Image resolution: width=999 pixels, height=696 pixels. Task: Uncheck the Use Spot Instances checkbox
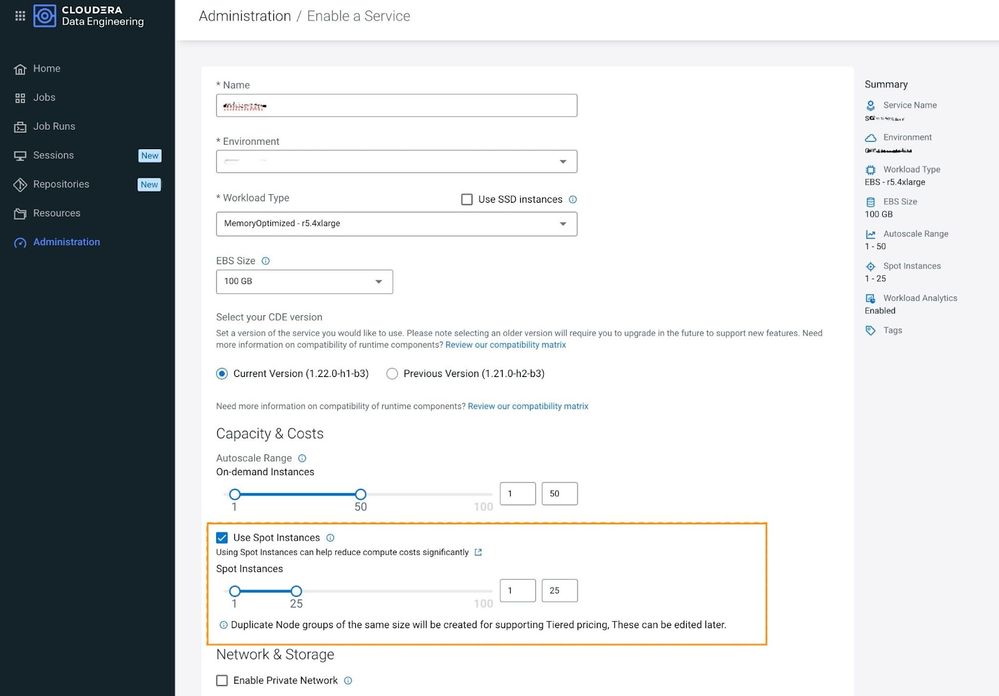[x=222, y=538]
